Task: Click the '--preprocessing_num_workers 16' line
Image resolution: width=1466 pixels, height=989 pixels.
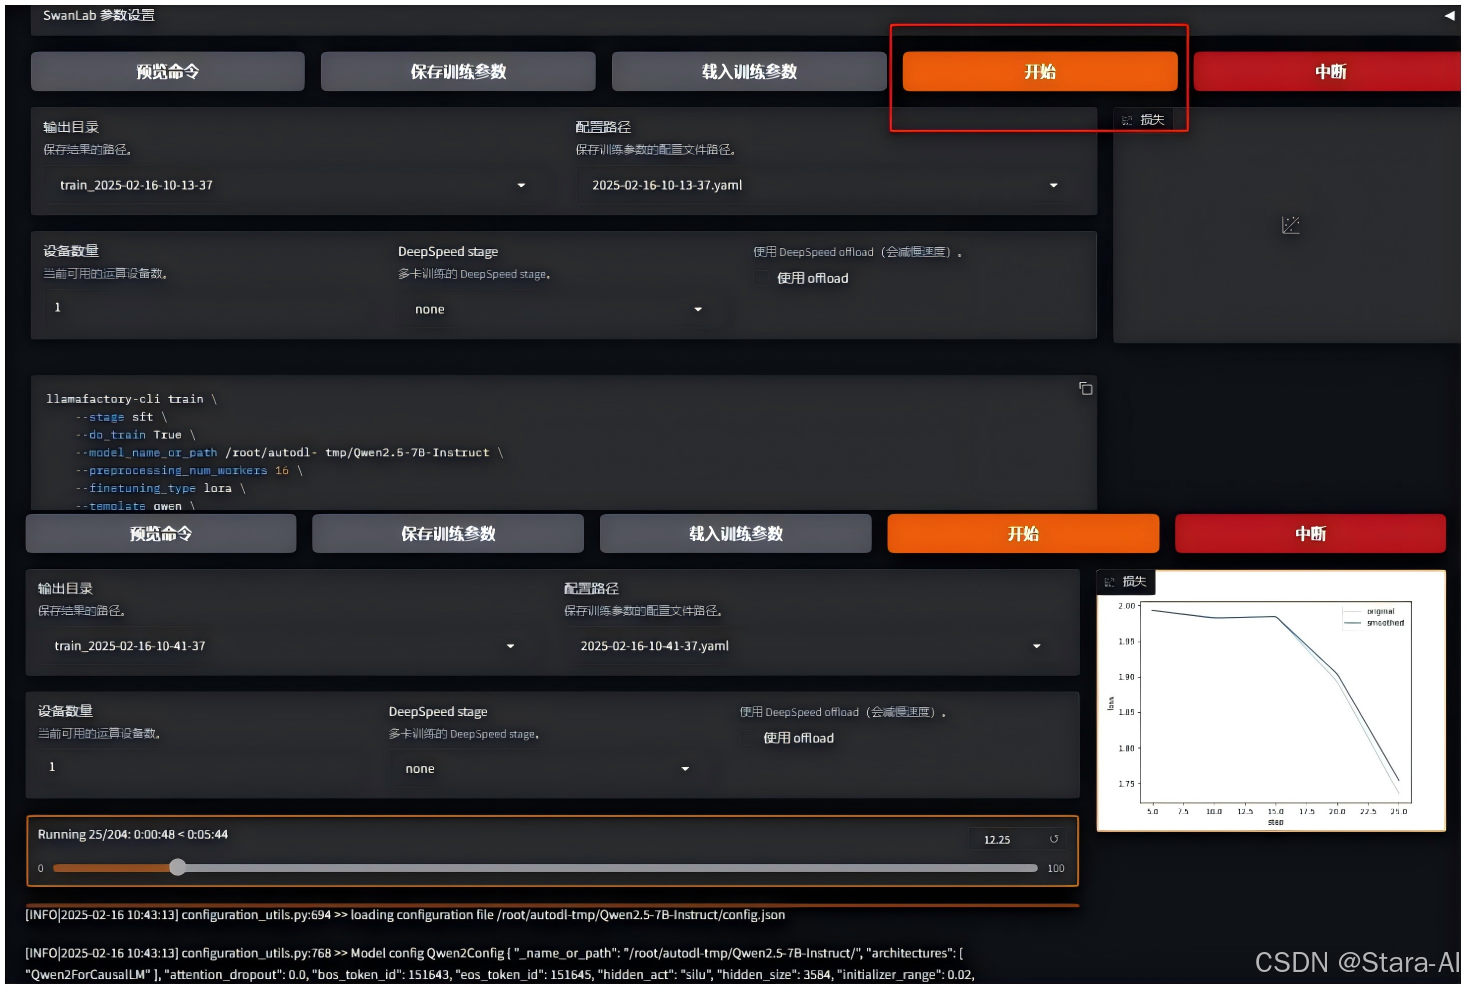Action: 189,471
